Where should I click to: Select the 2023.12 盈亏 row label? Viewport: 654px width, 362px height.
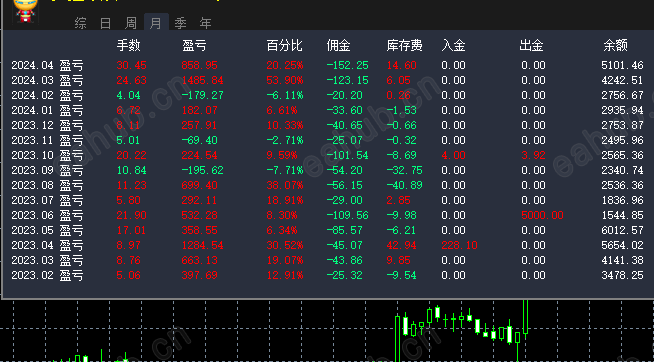tap(47, 126)
